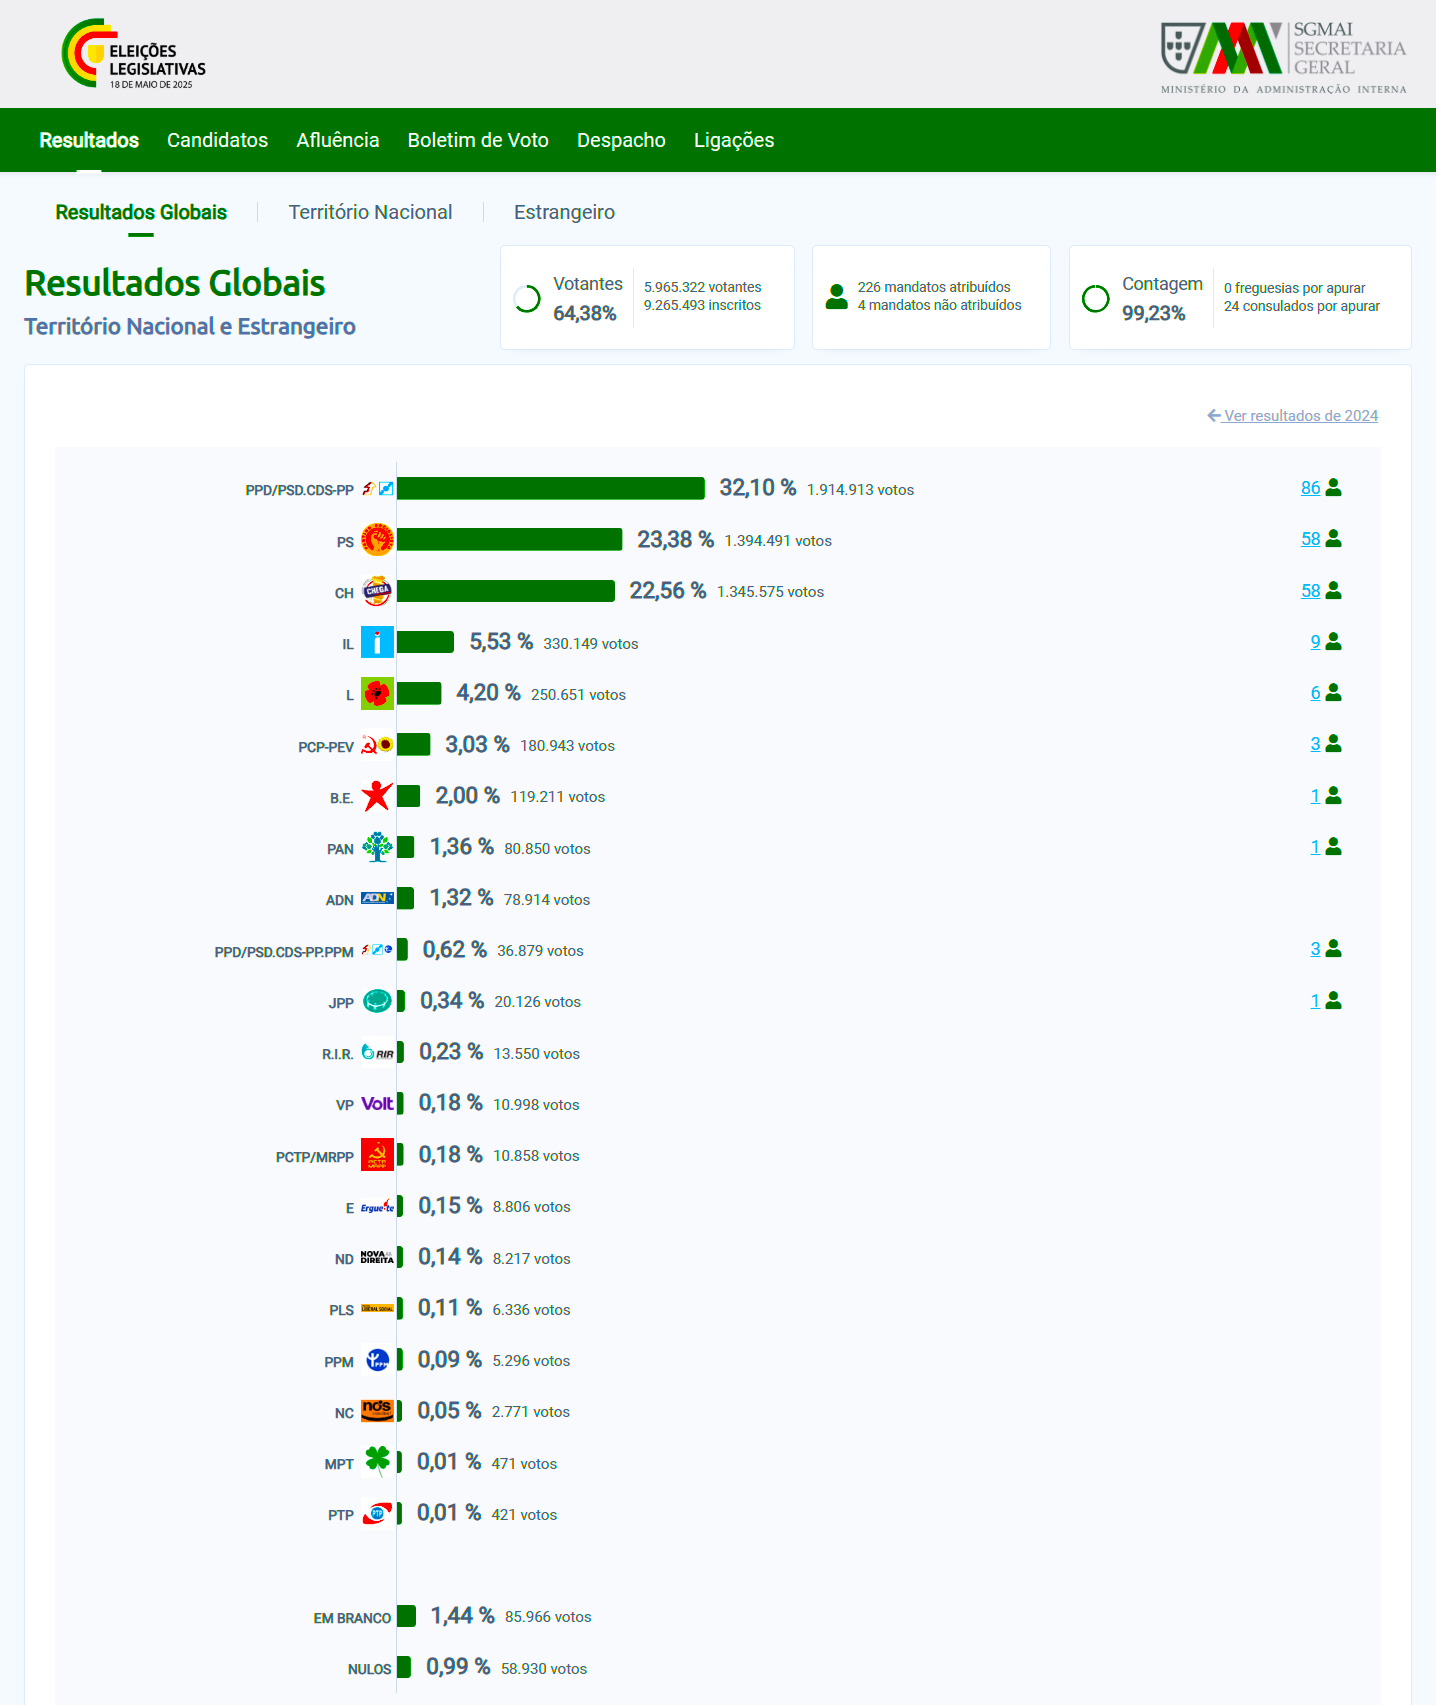Click the SGMAI Secretaria Geral logo

[1284, 57]
